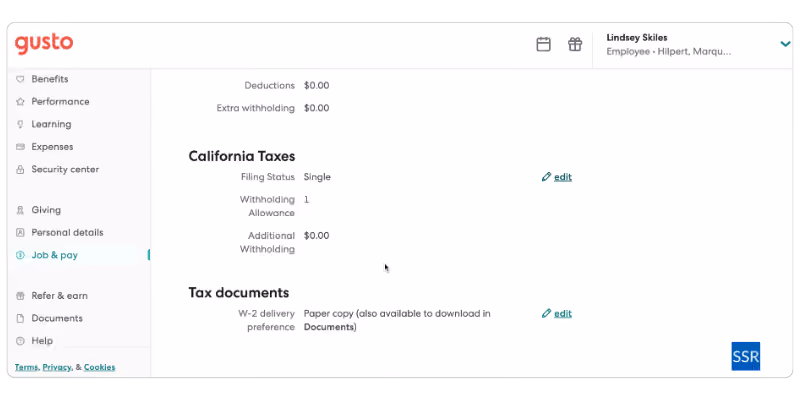The height and width of the screenshot is (400, 800).
Task: Edit the W-2 delivery preference
Action: pyautogui.click(x=563, y=313)
